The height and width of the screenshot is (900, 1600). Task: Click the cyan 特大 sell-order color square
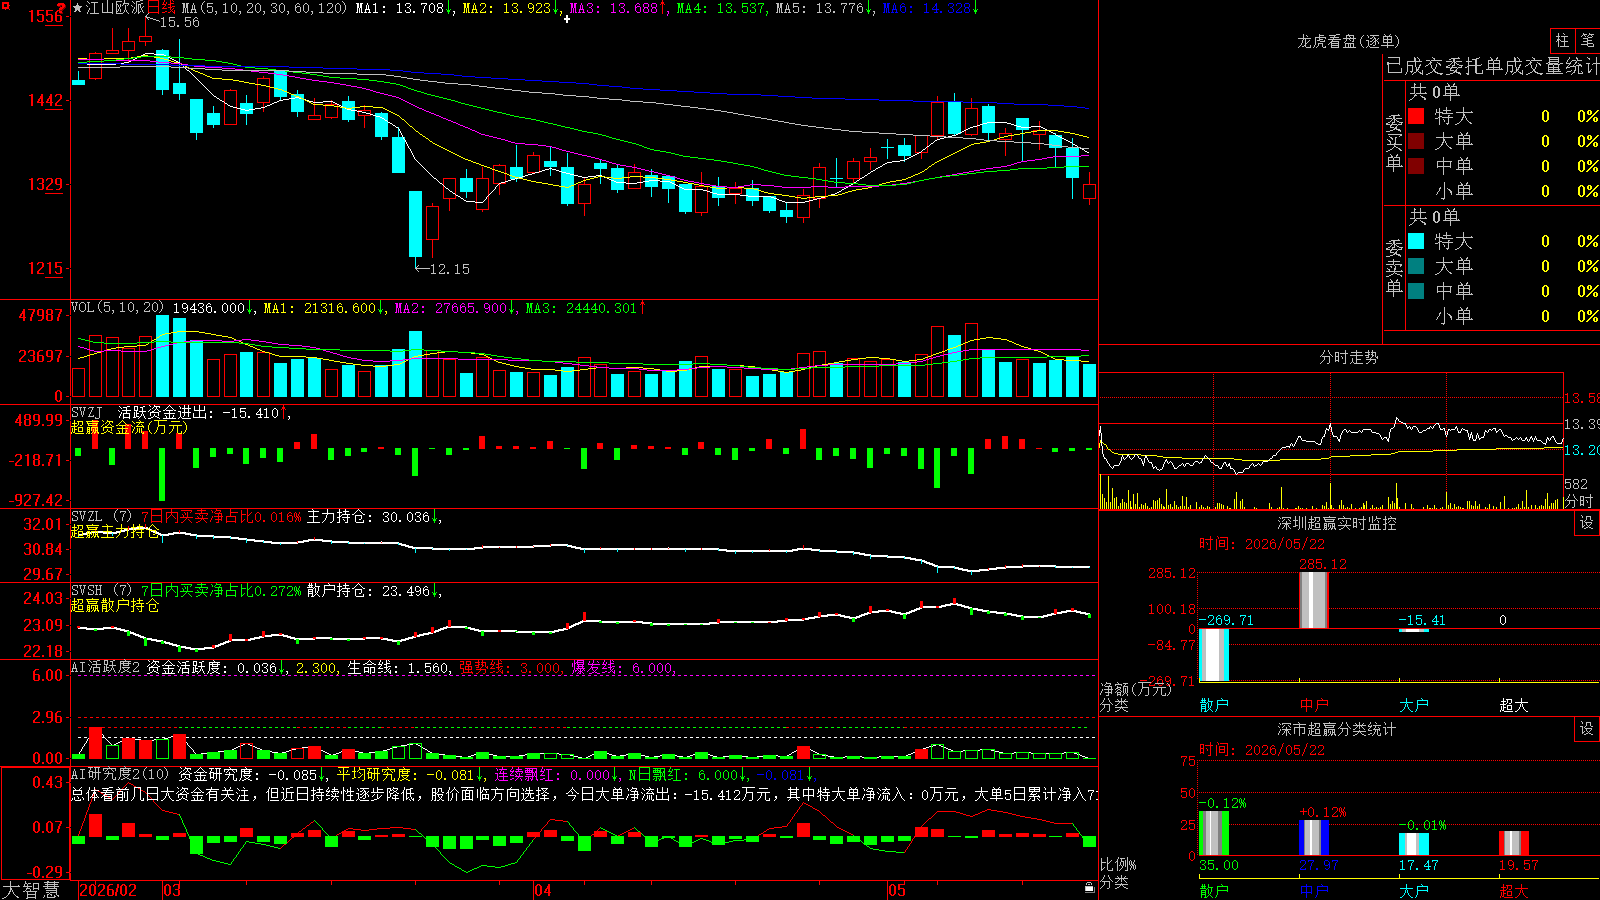click(1416, 241)
